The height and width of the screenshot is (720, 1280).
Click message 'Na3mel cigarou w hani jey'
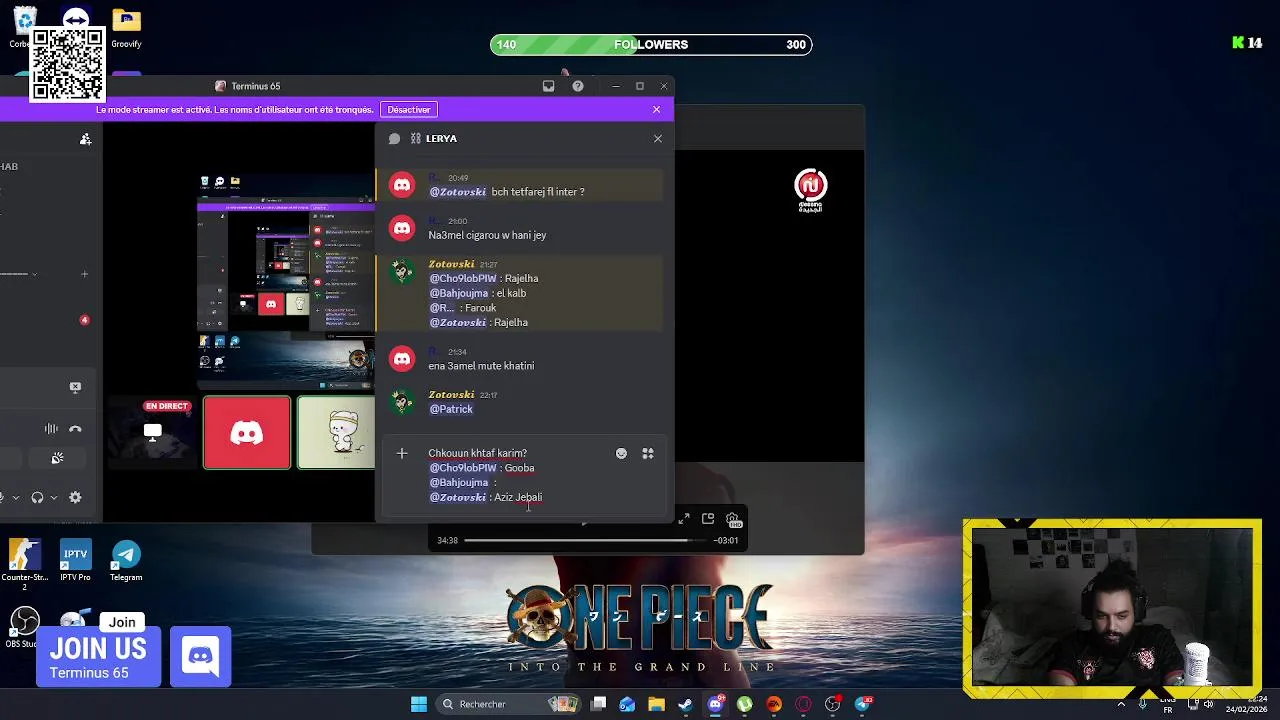click(487, 235)
